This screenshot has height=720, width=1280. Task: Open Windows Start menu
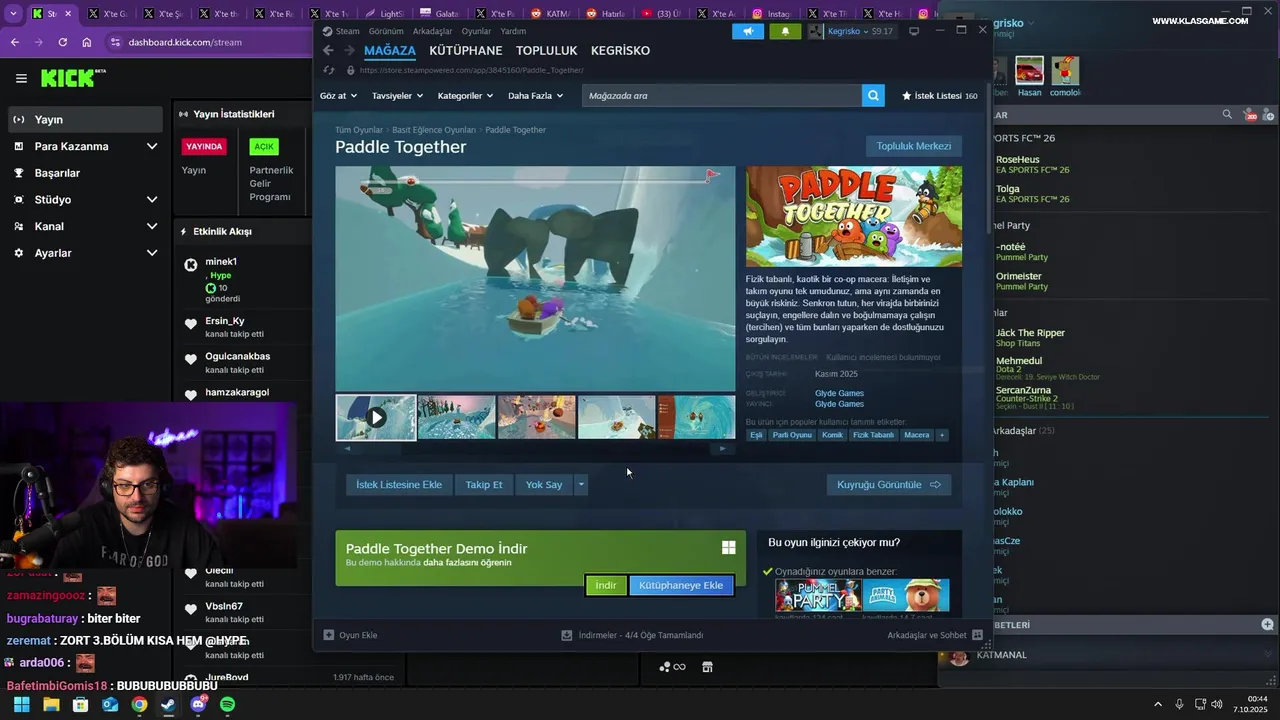click(x=21, y=705)
